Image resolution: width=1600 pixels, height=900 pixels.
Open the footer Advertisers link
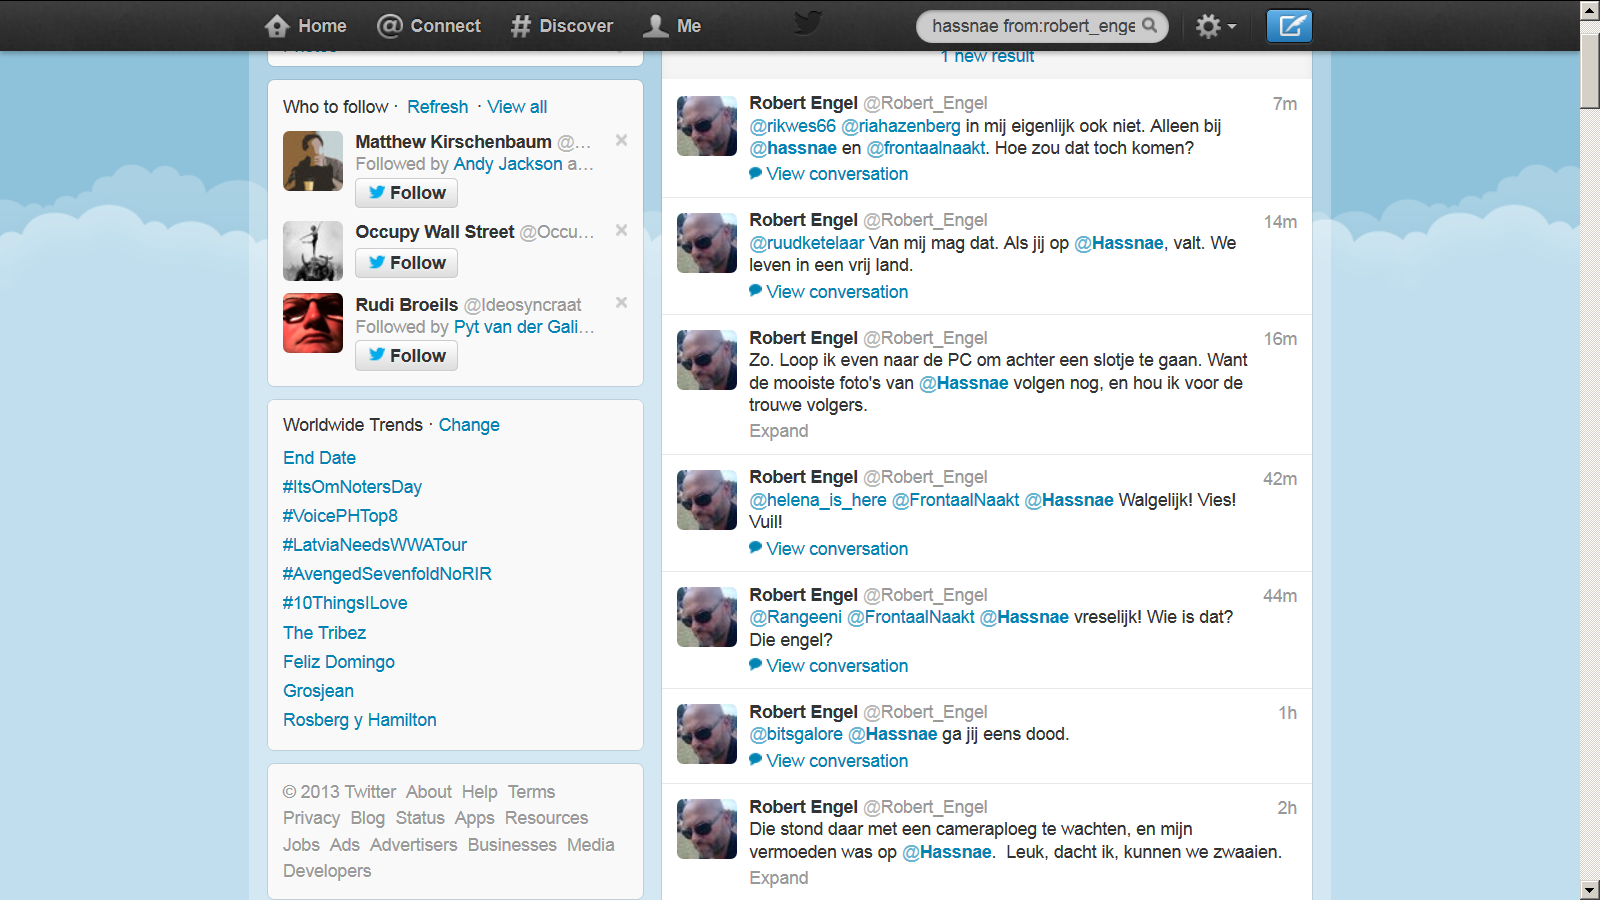point(413,845)
